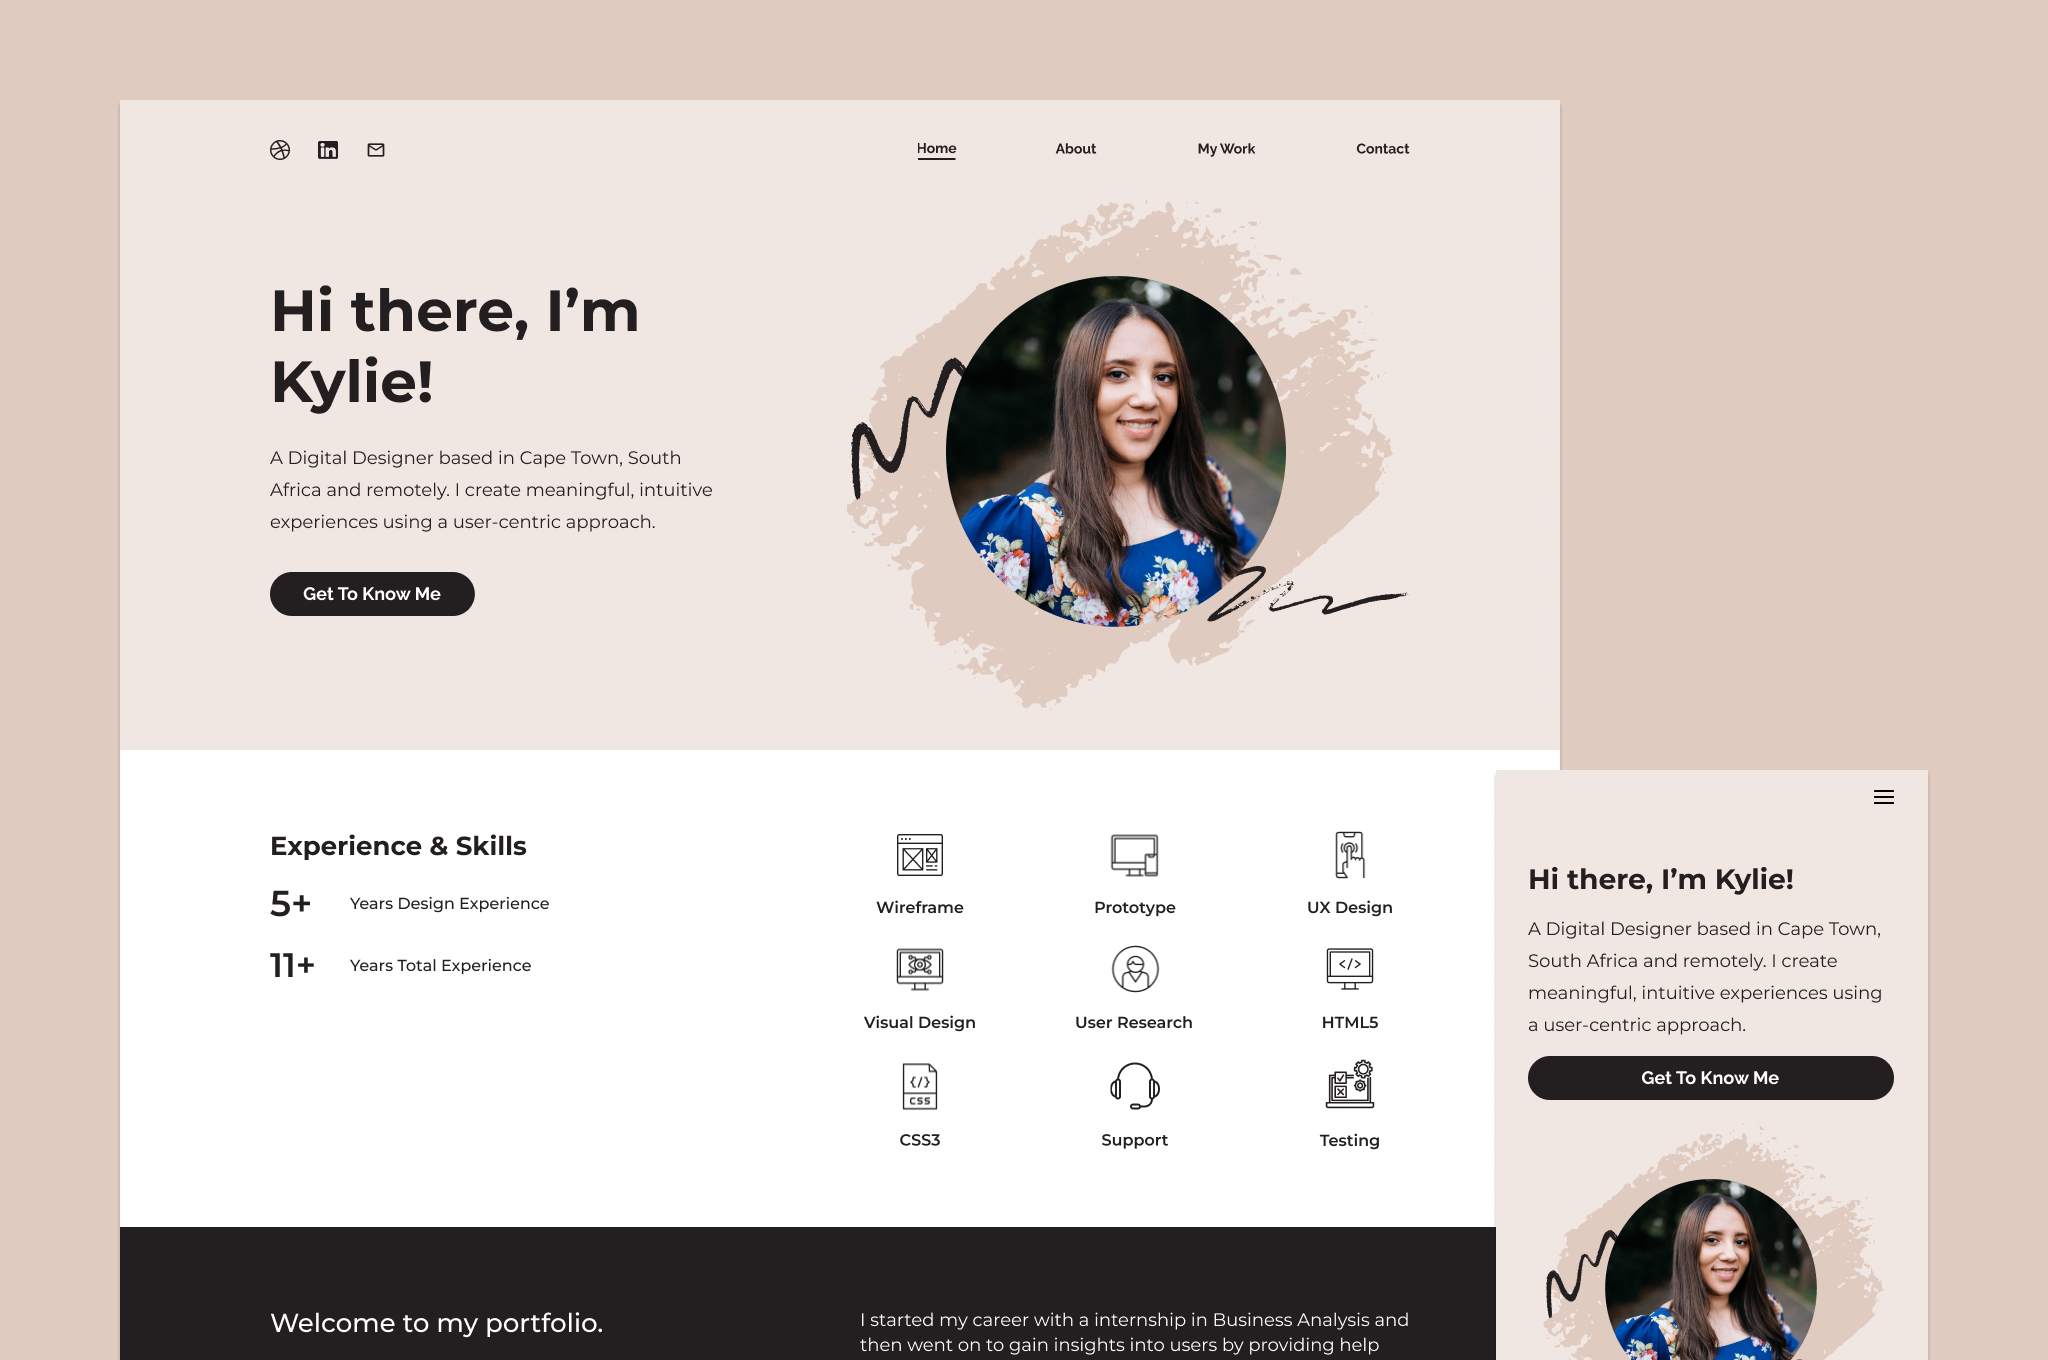The image size is (2048, 1360).
Task: Navigate to the Contact tab
Action: (1381, 147)
